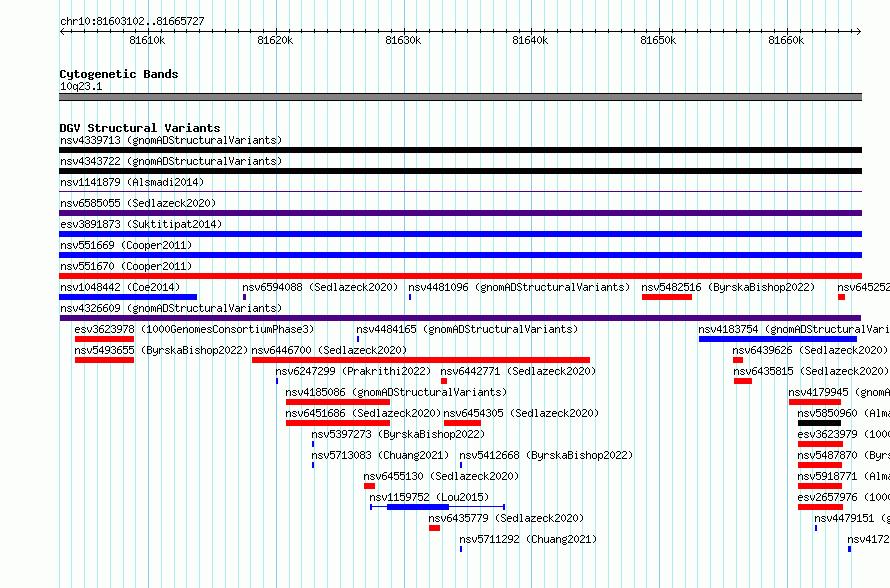Click the 81630k ruler tick

tap(403, 40)
